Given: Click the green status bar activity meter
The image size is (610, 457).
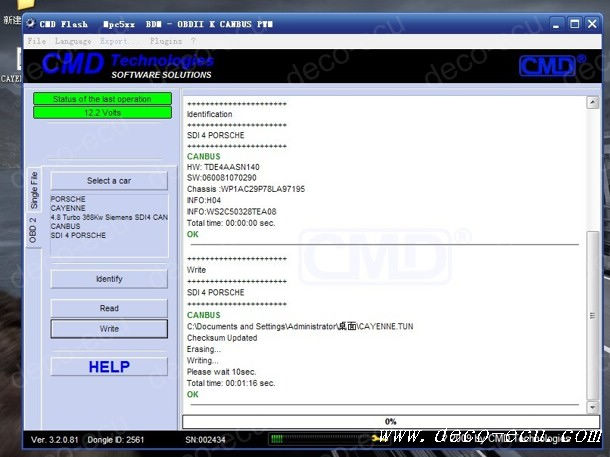Looking at the screenshot, I should 328,439.
